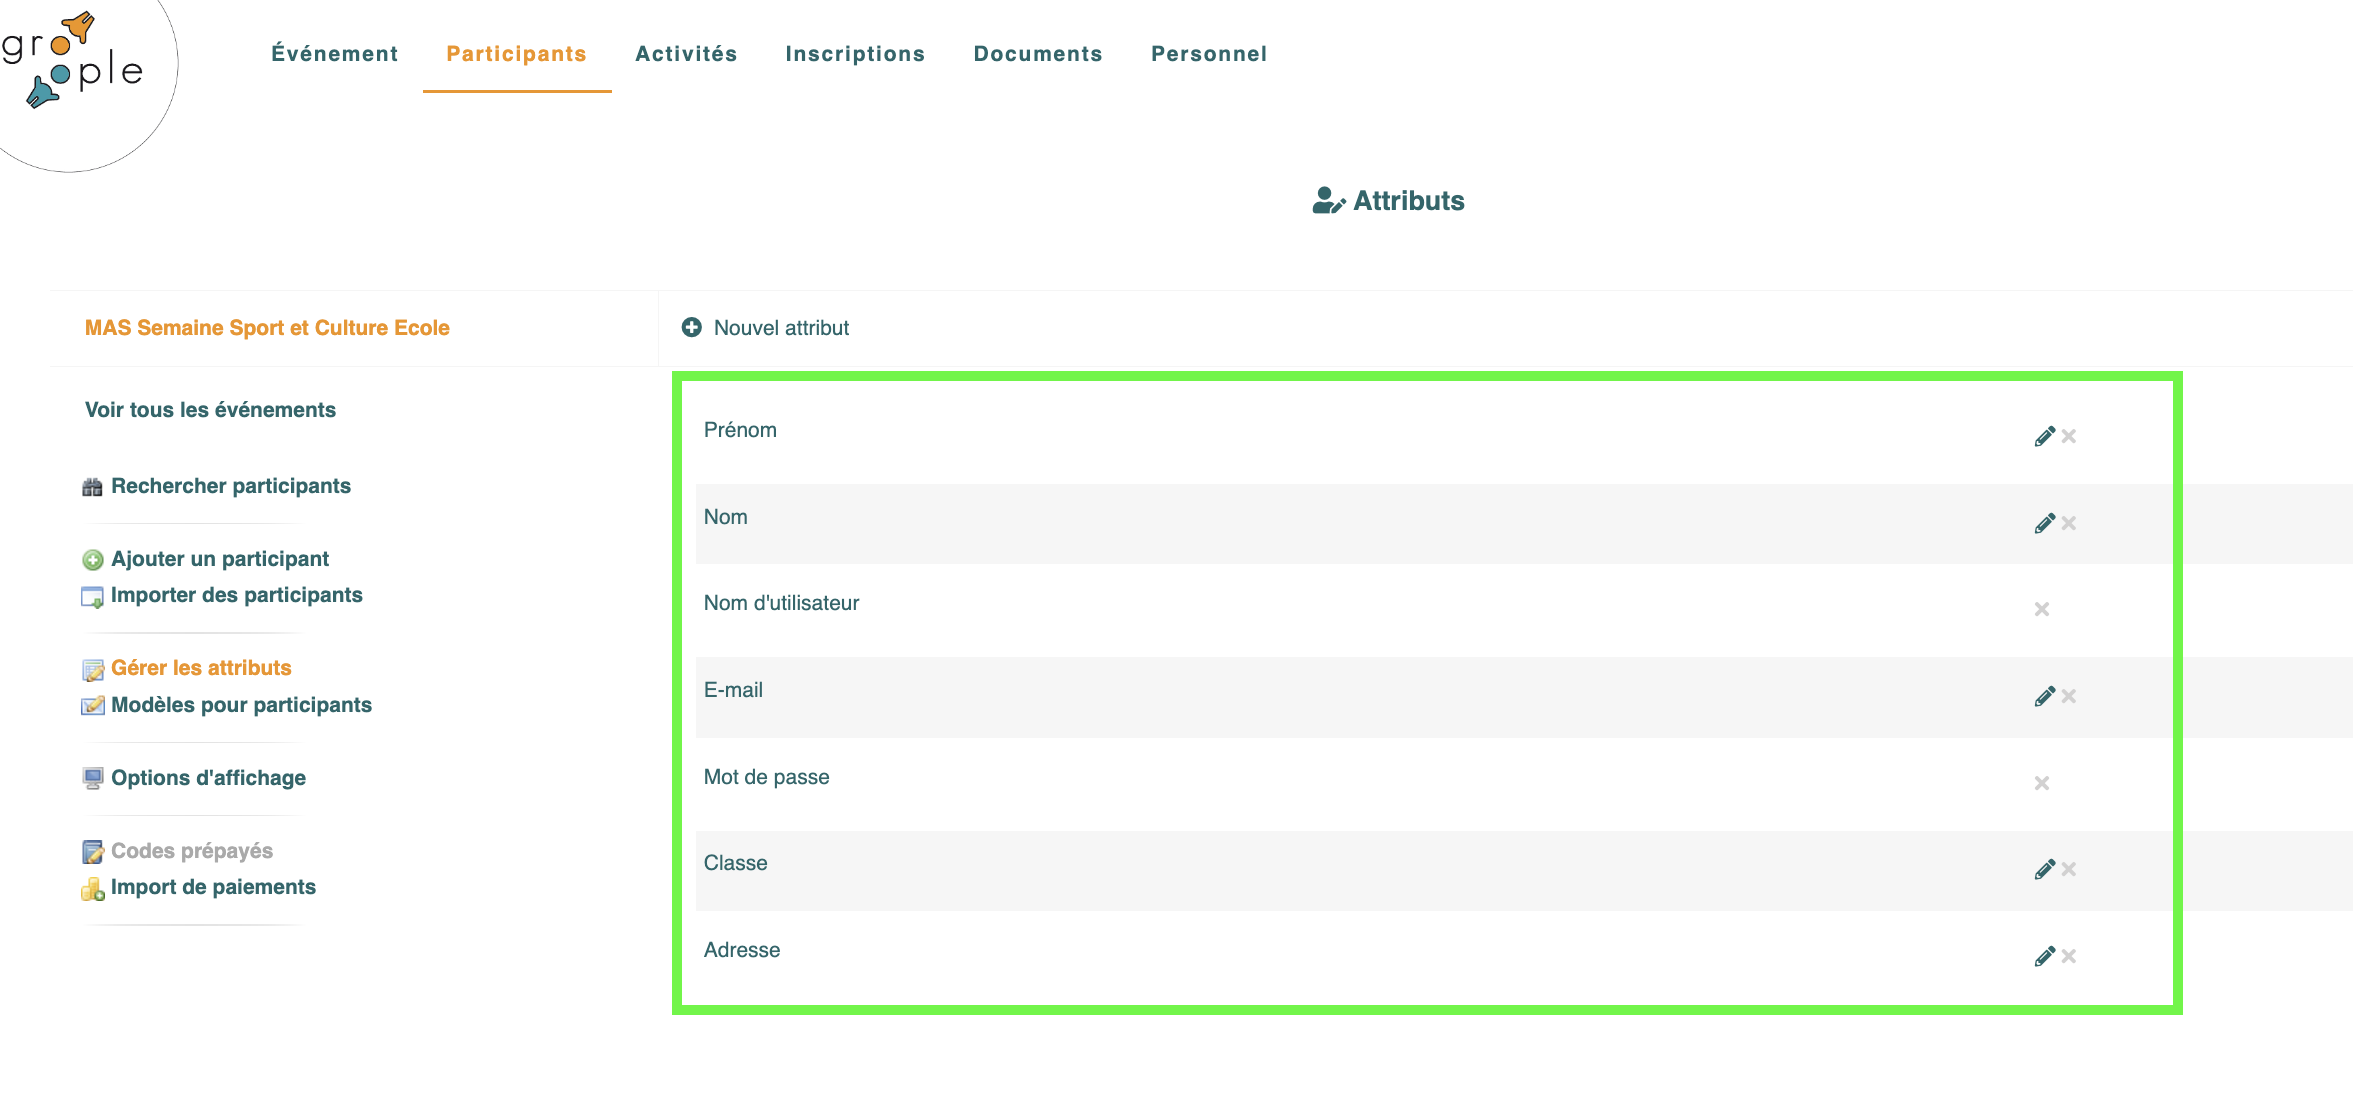Viewport: 2353px width, 1106px height.
Task: Click the icon beside Codes prépayés
Action: coord(93,852)
